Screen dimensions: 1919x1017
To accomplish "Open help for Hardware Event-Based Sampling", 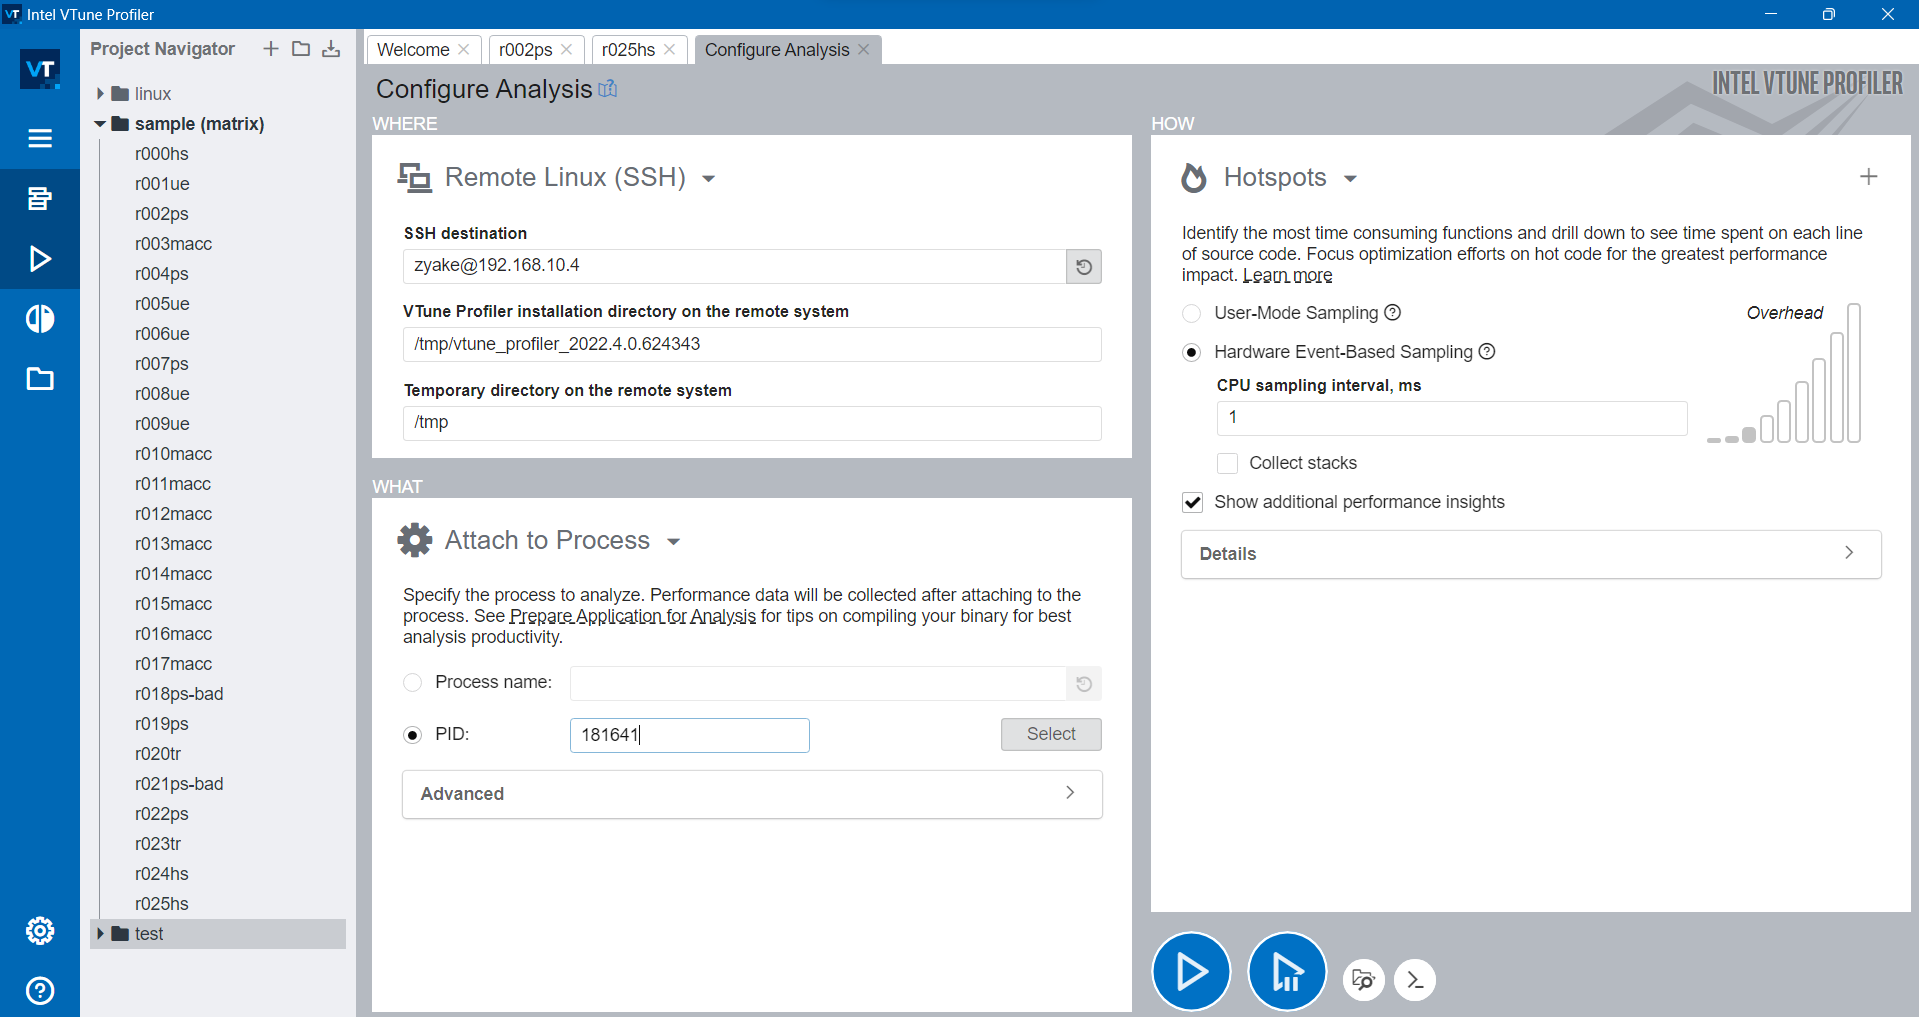I will pyautogui.click(x=1487, y=352).
